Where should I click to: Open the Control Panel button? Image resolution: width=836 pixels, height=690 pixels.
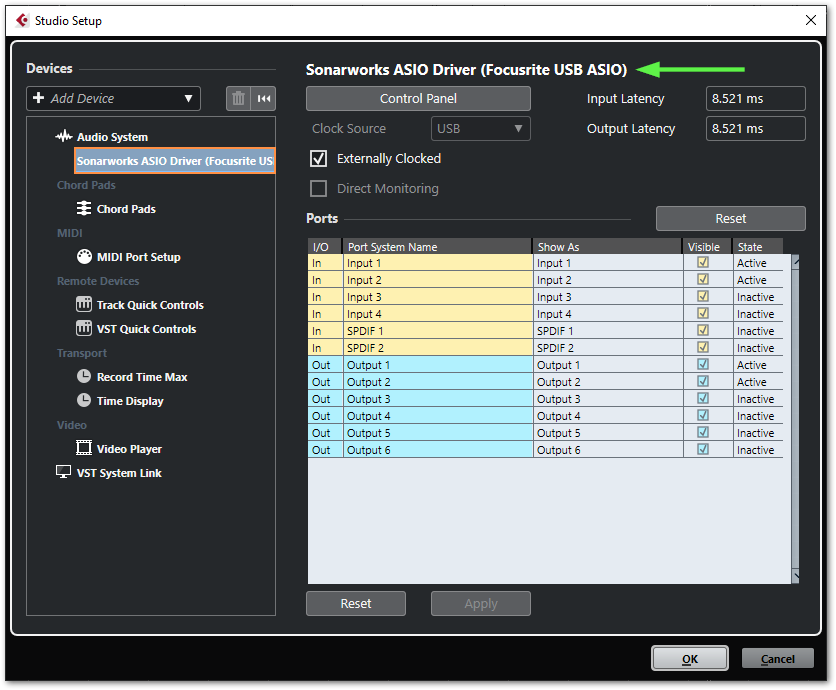(418, 99)
